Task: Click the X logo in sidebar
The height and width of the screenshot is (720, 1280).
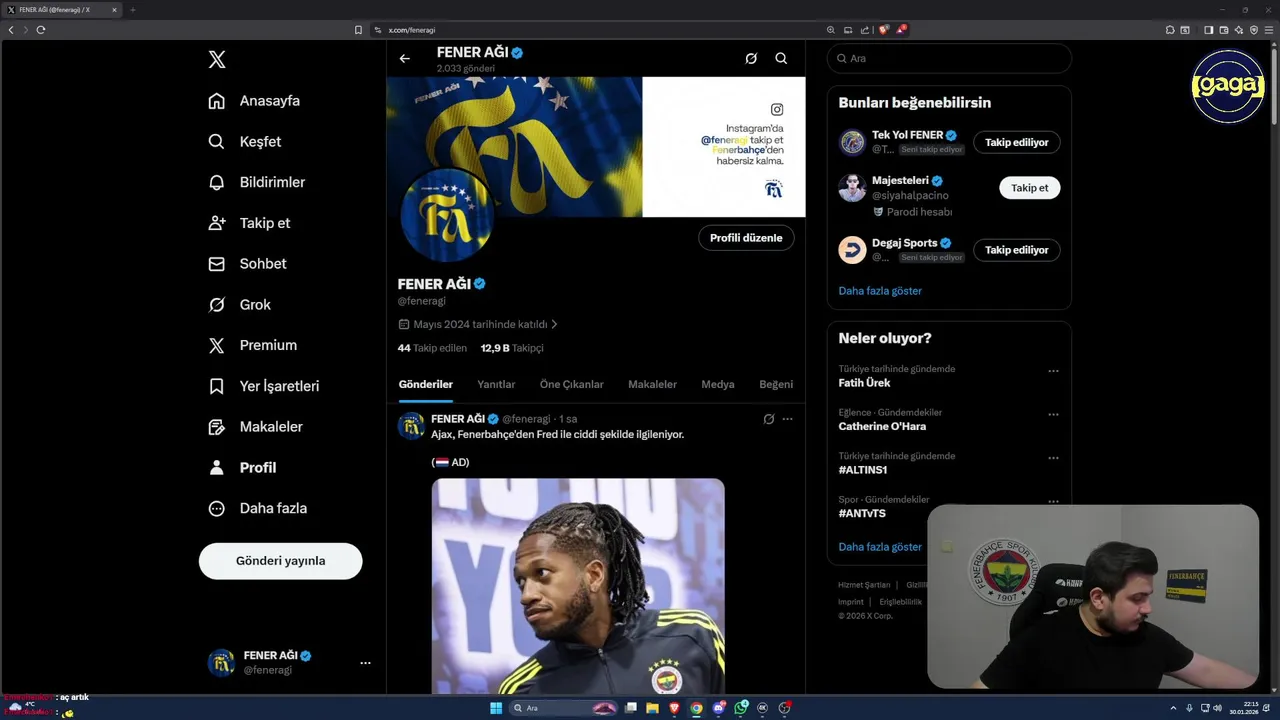Action: (x=217, y=60)
